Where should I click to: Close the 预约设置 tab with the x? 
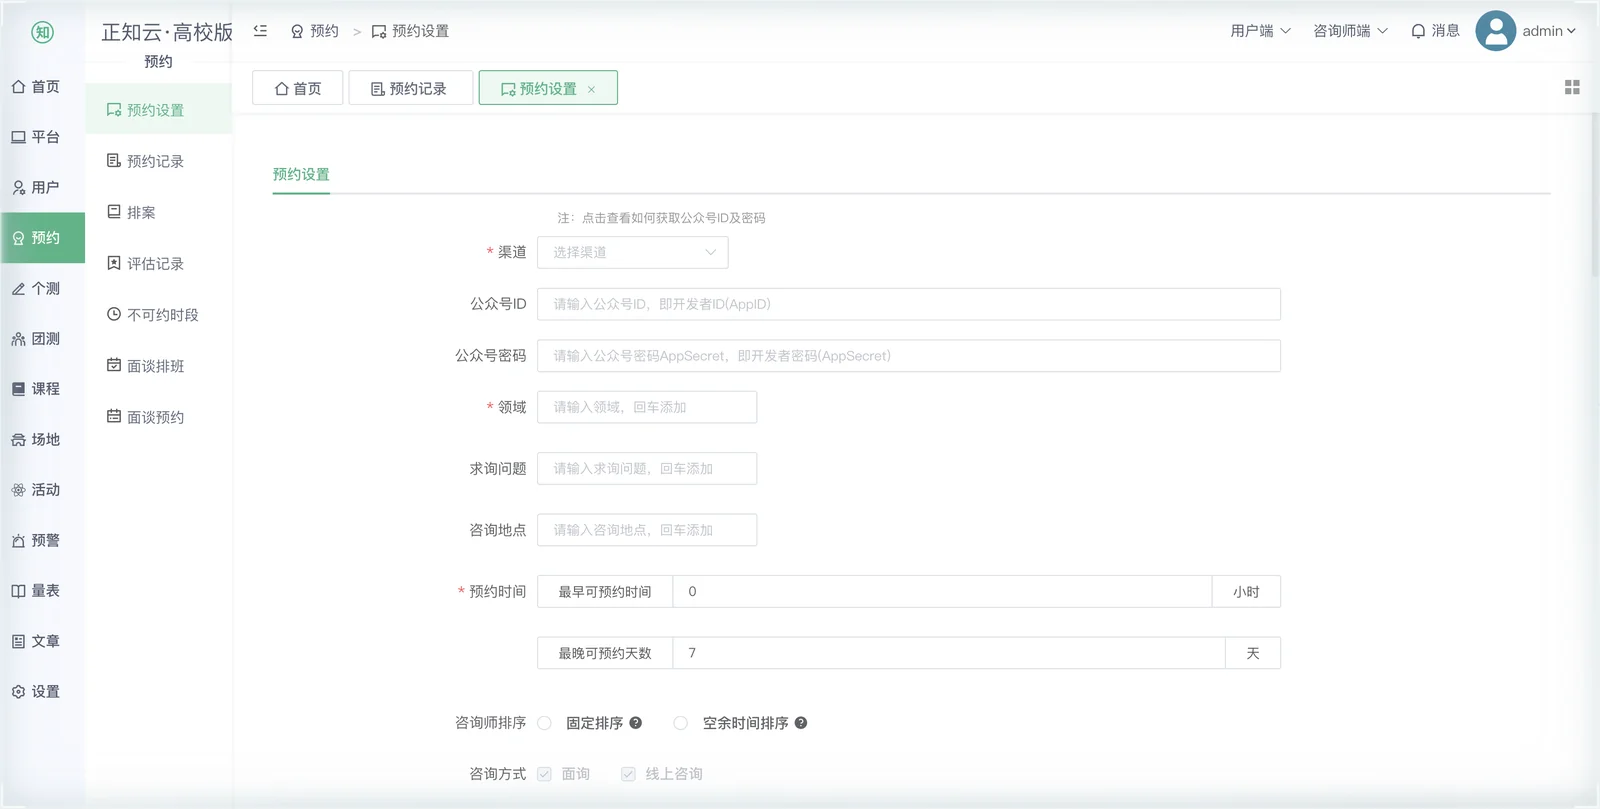591,89
